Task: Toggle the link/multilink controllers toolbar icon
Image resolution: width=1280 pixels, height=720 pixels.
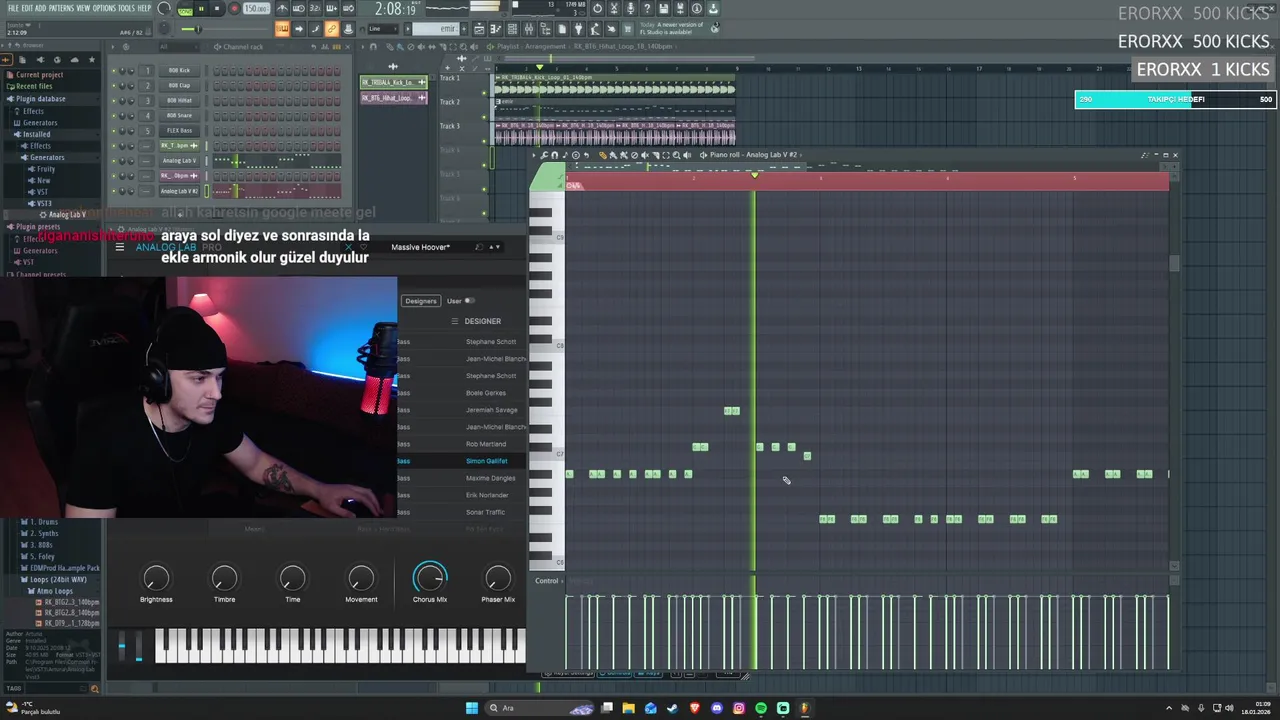Action: coord(331,29)
